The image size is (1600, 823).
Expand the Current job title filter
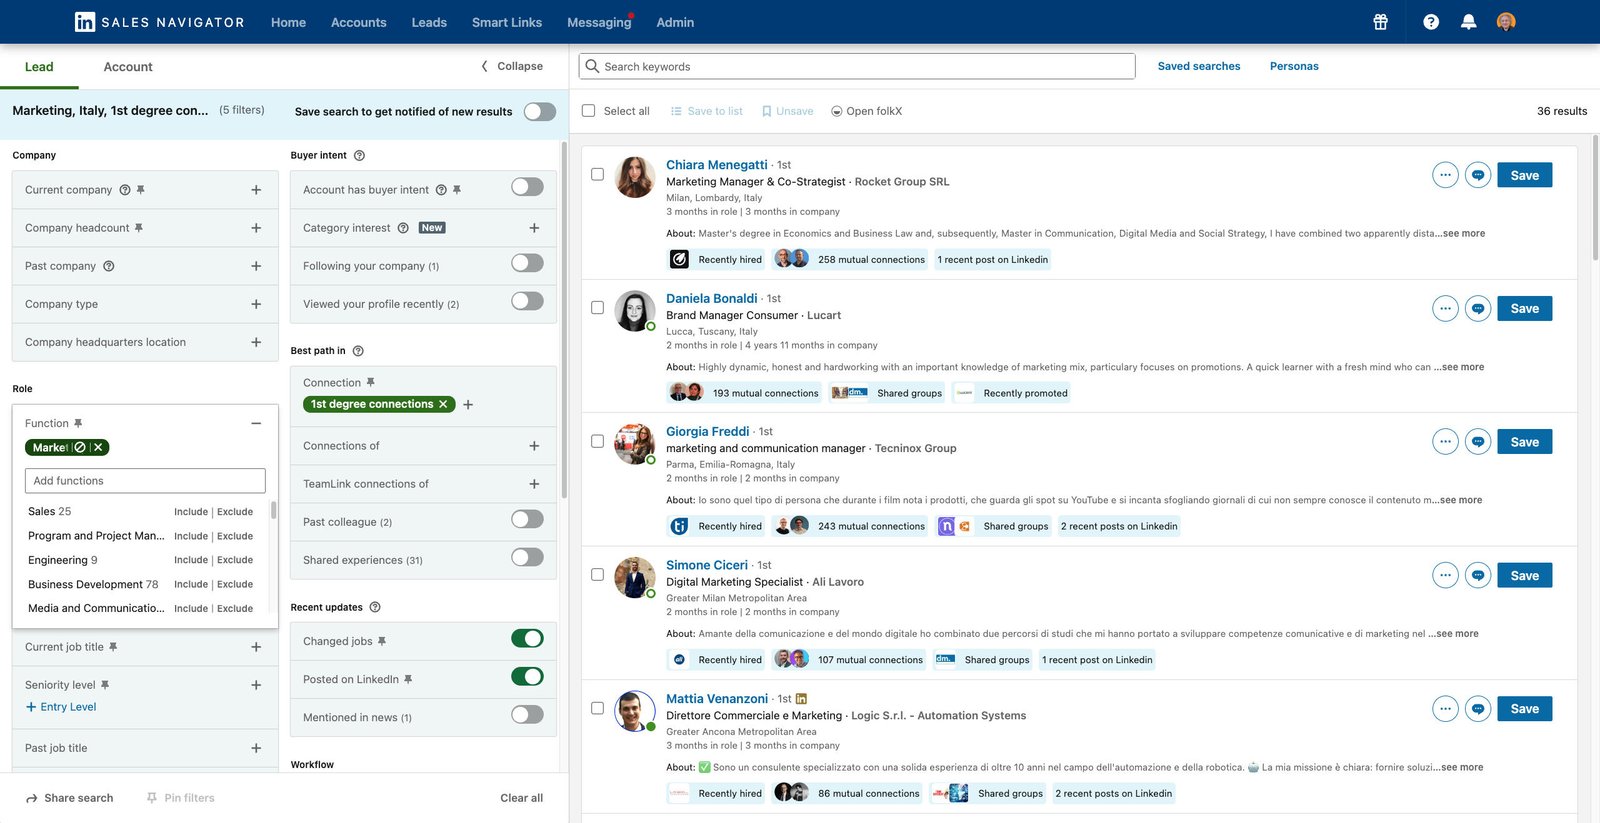[256, 647]
